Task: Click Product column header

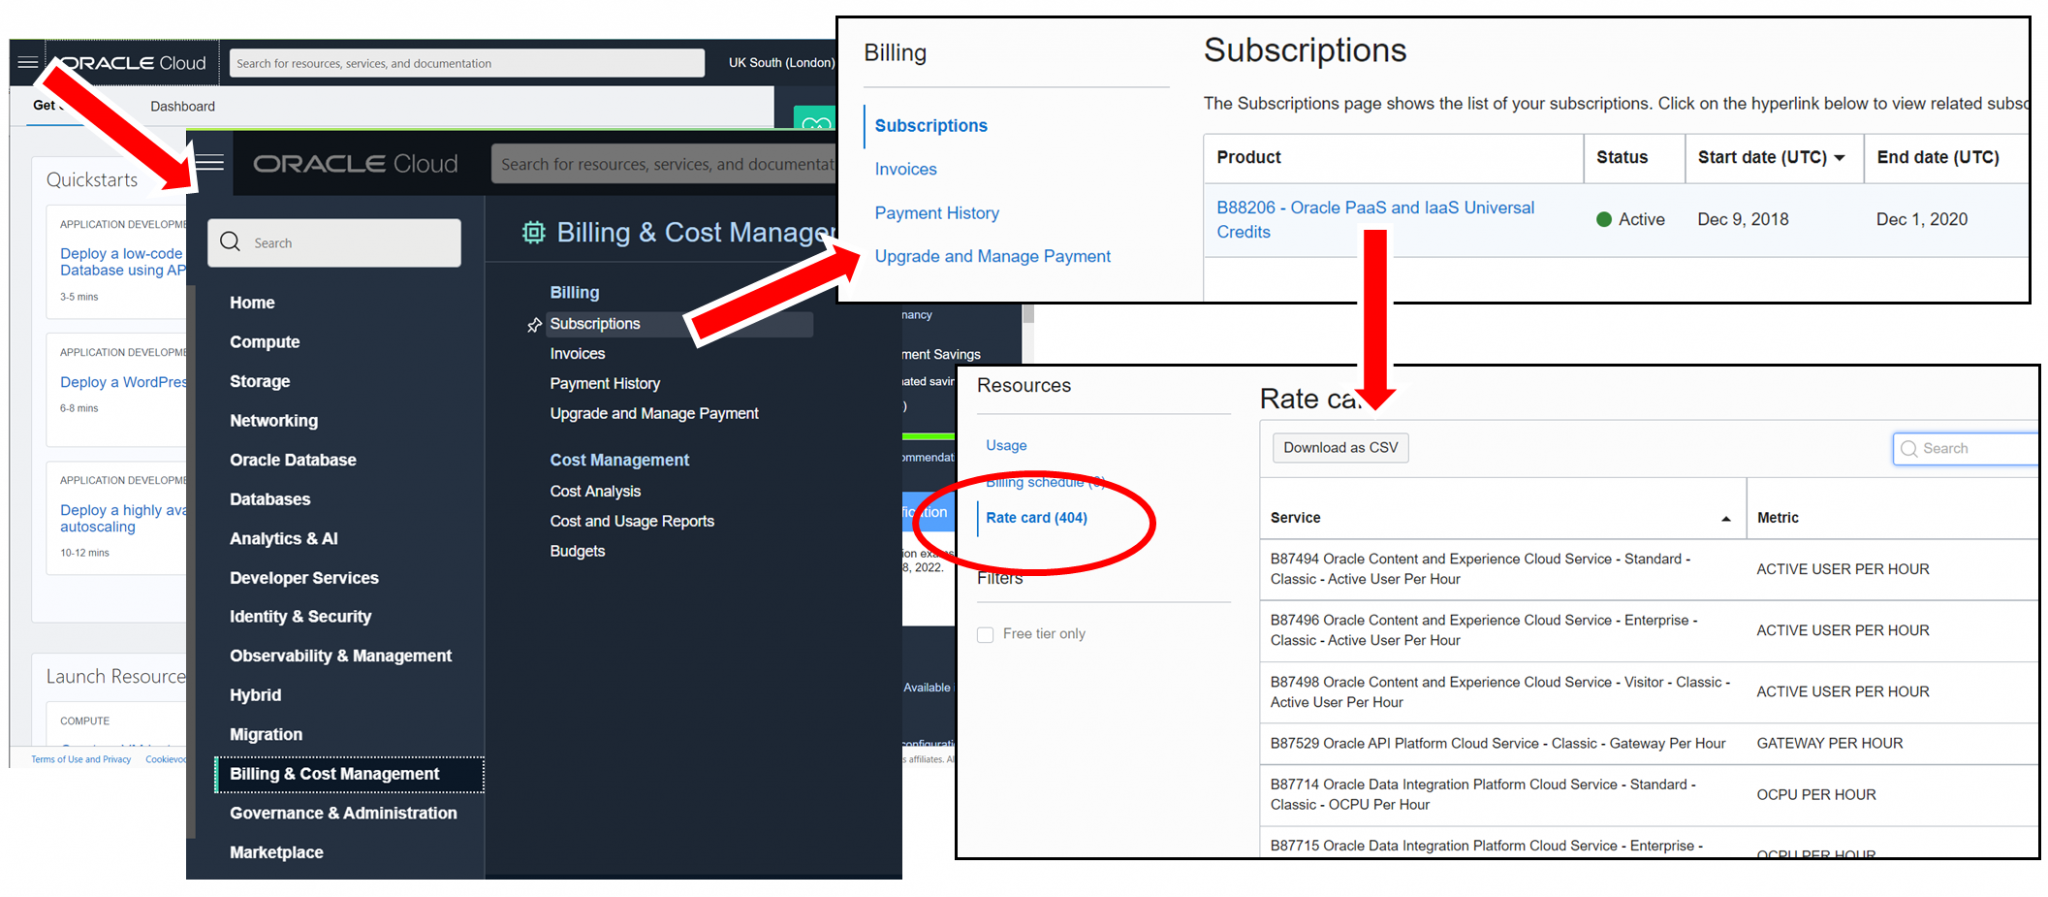Action: 1248,157
